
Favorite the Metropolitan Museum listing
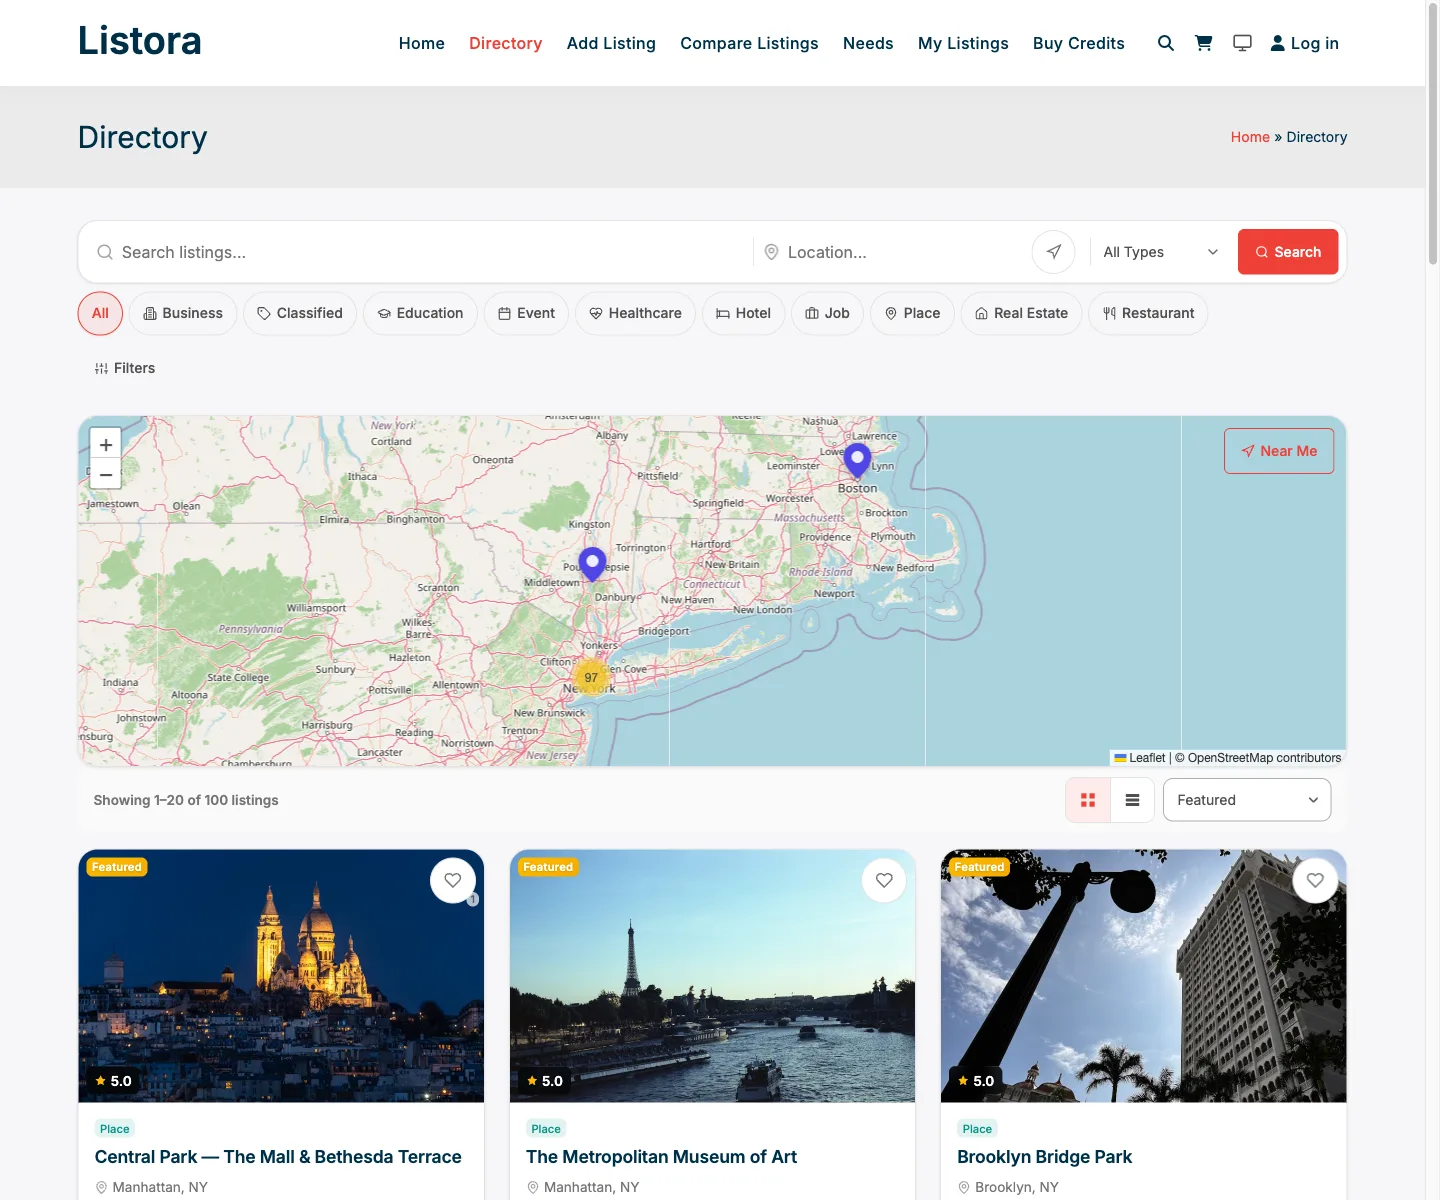point(884,880)
